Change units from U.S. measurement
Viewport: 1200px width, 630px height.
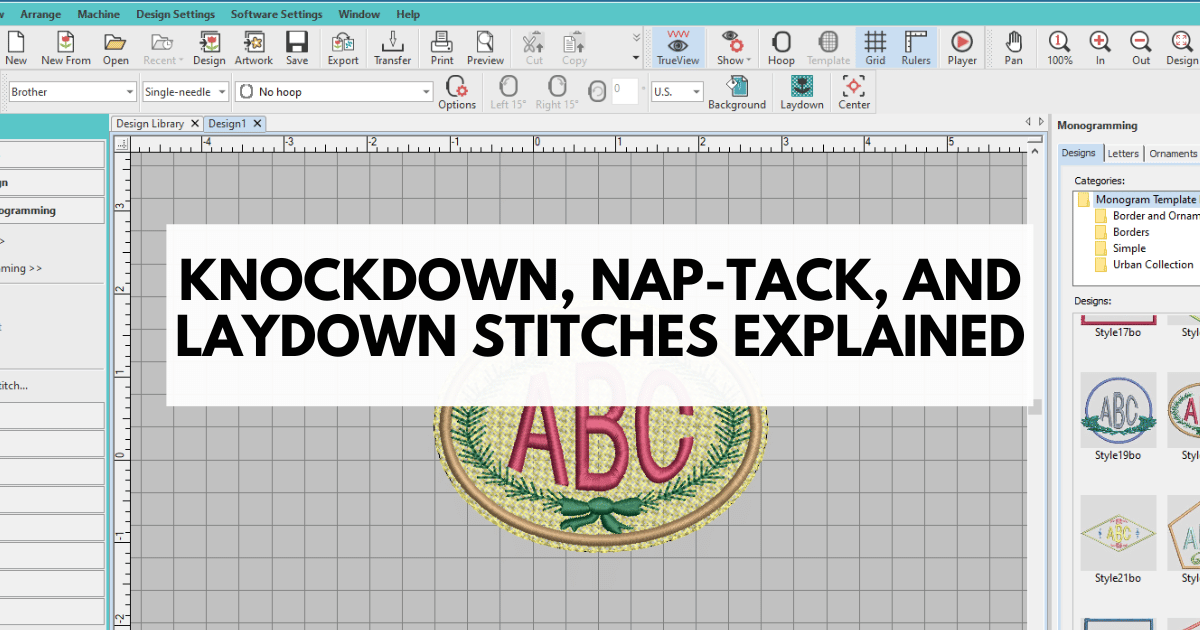(x=676, y=91)
